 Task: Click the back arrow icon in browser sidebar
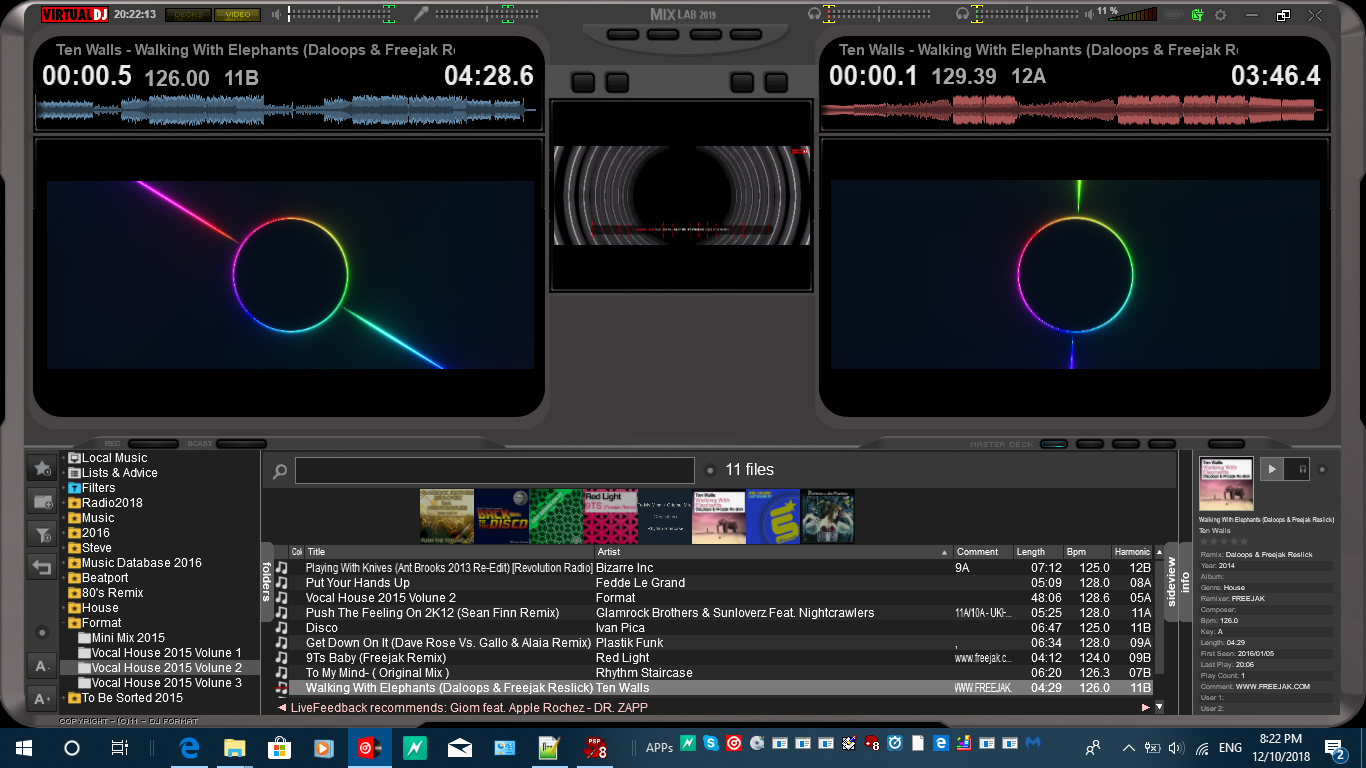tap(42, 568)
